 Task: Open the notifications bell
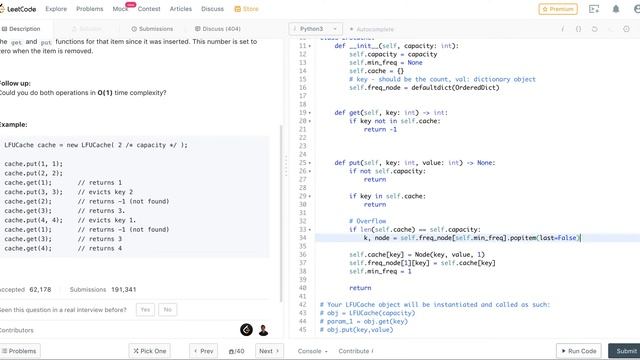pos(616,9)
